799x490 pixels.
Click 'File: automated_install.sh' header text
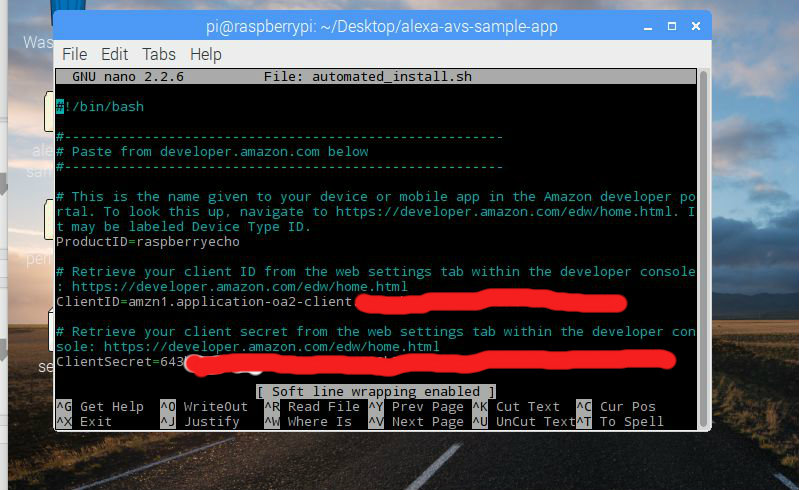(x=367, y=76)
